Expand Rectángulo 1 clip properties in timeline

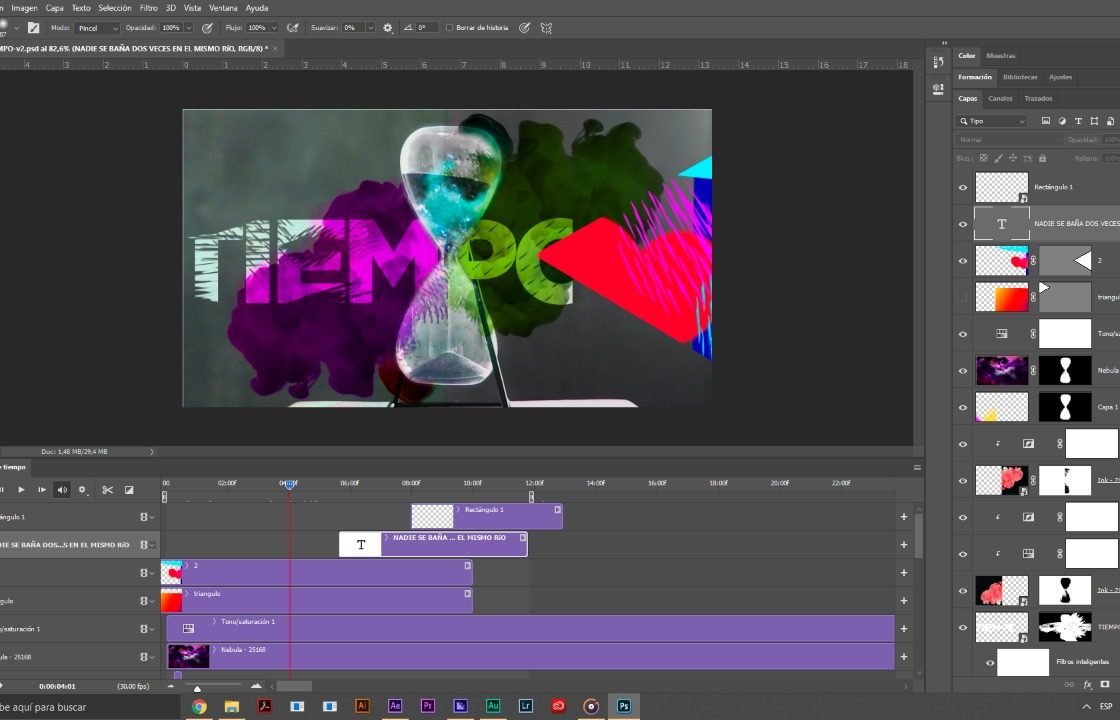pyautogui.click(x=459, y=510)
